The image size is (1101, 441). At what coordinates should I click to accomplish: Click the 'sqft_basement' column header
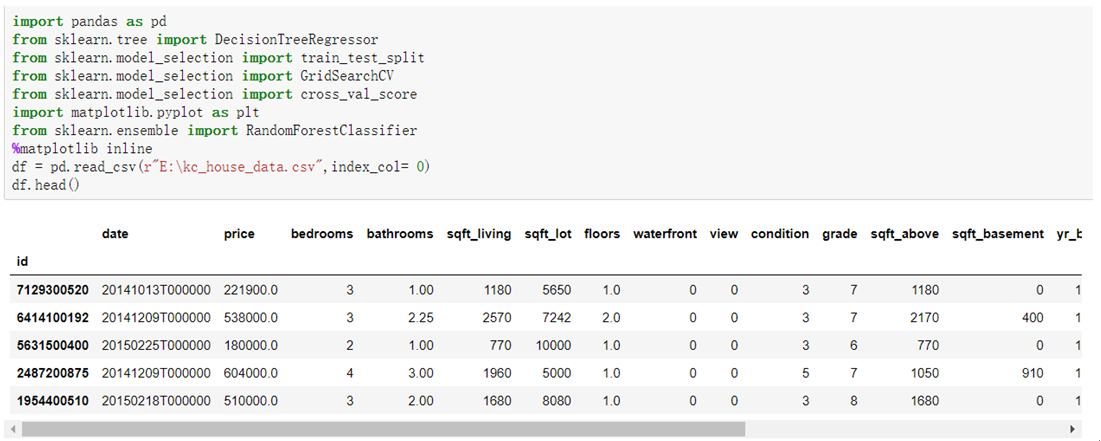997,234
